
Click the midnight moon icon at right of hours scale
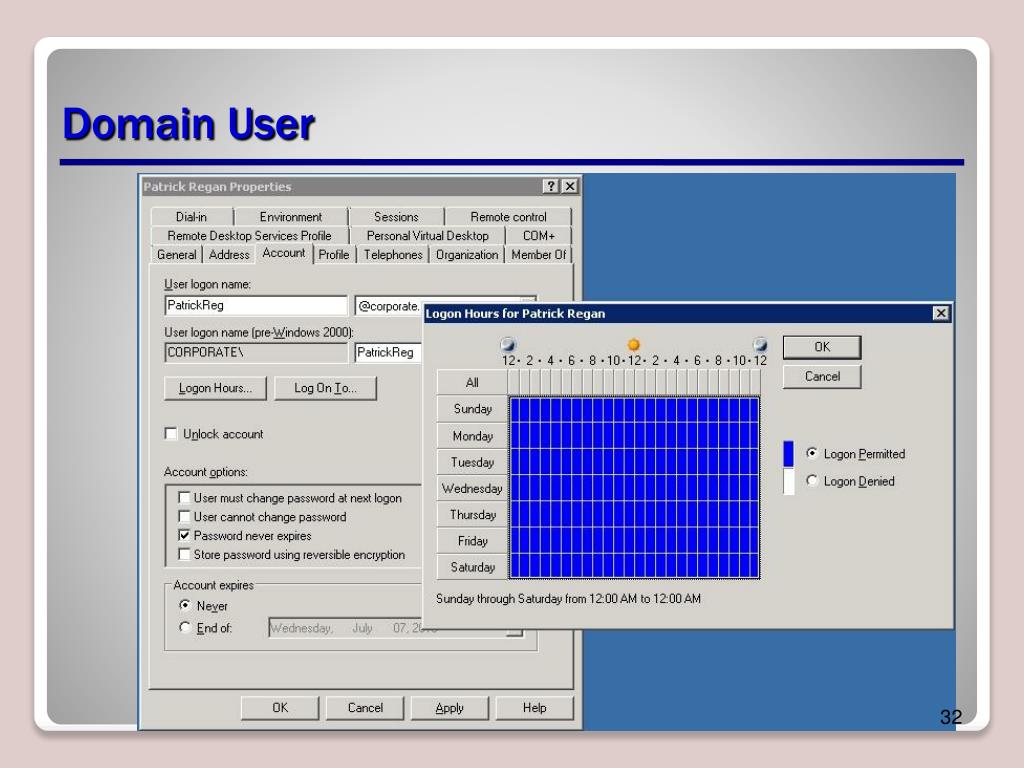click(760, 344)
